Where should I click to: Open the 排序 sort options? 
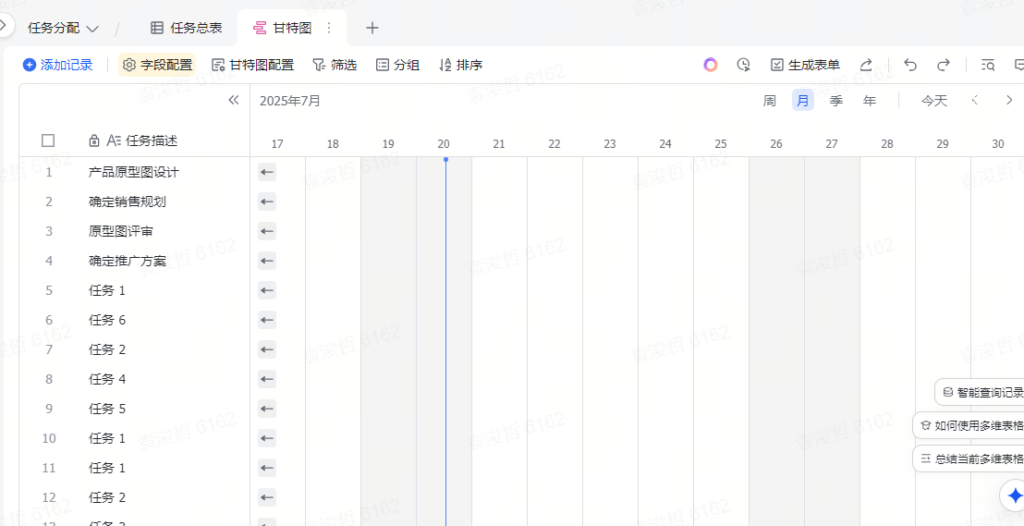point(461,65)
